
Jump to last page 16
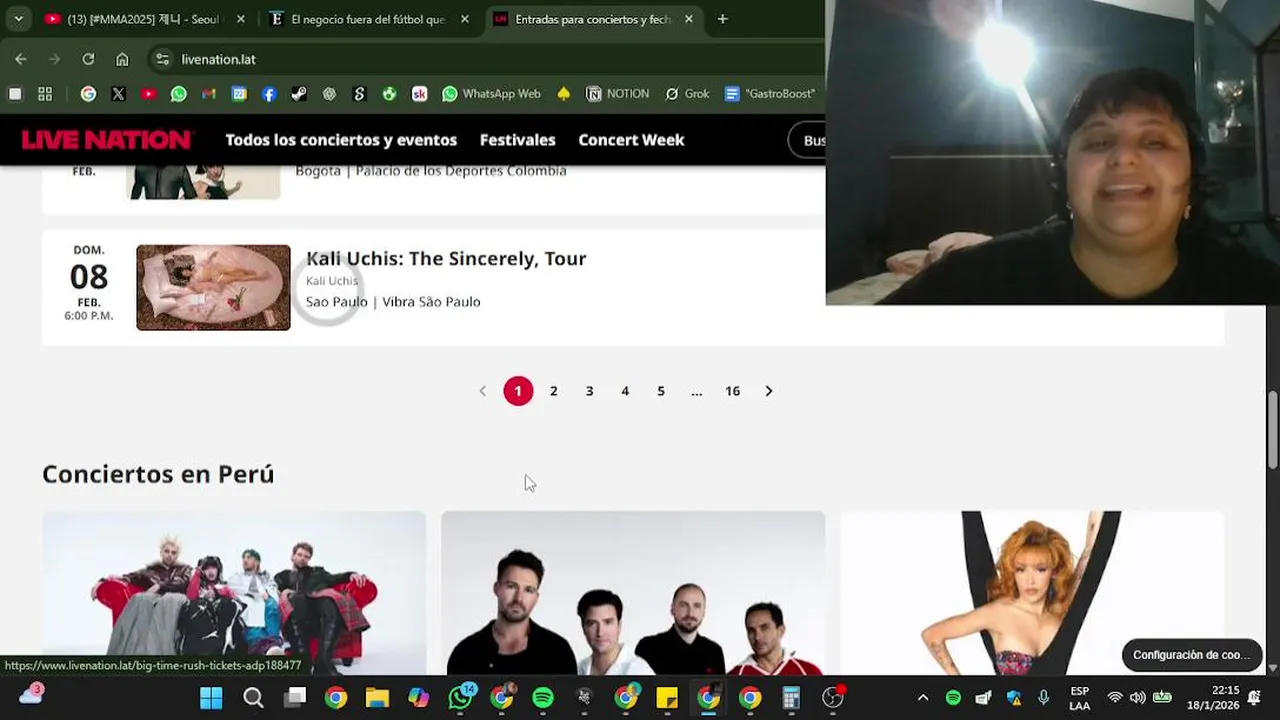coord(732,391)
